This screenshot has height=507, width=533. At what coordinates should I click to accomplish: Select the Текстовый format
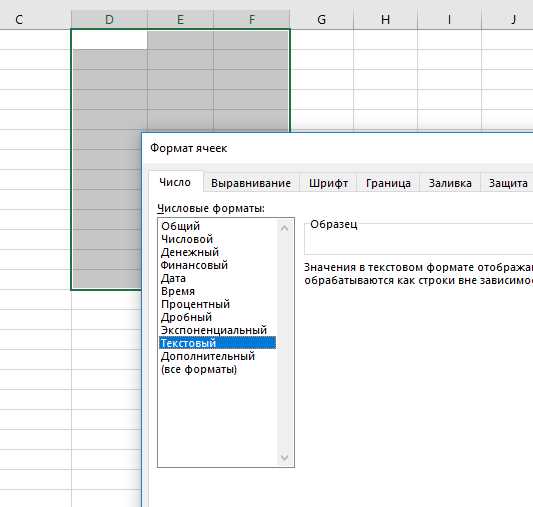coord(218,343)
